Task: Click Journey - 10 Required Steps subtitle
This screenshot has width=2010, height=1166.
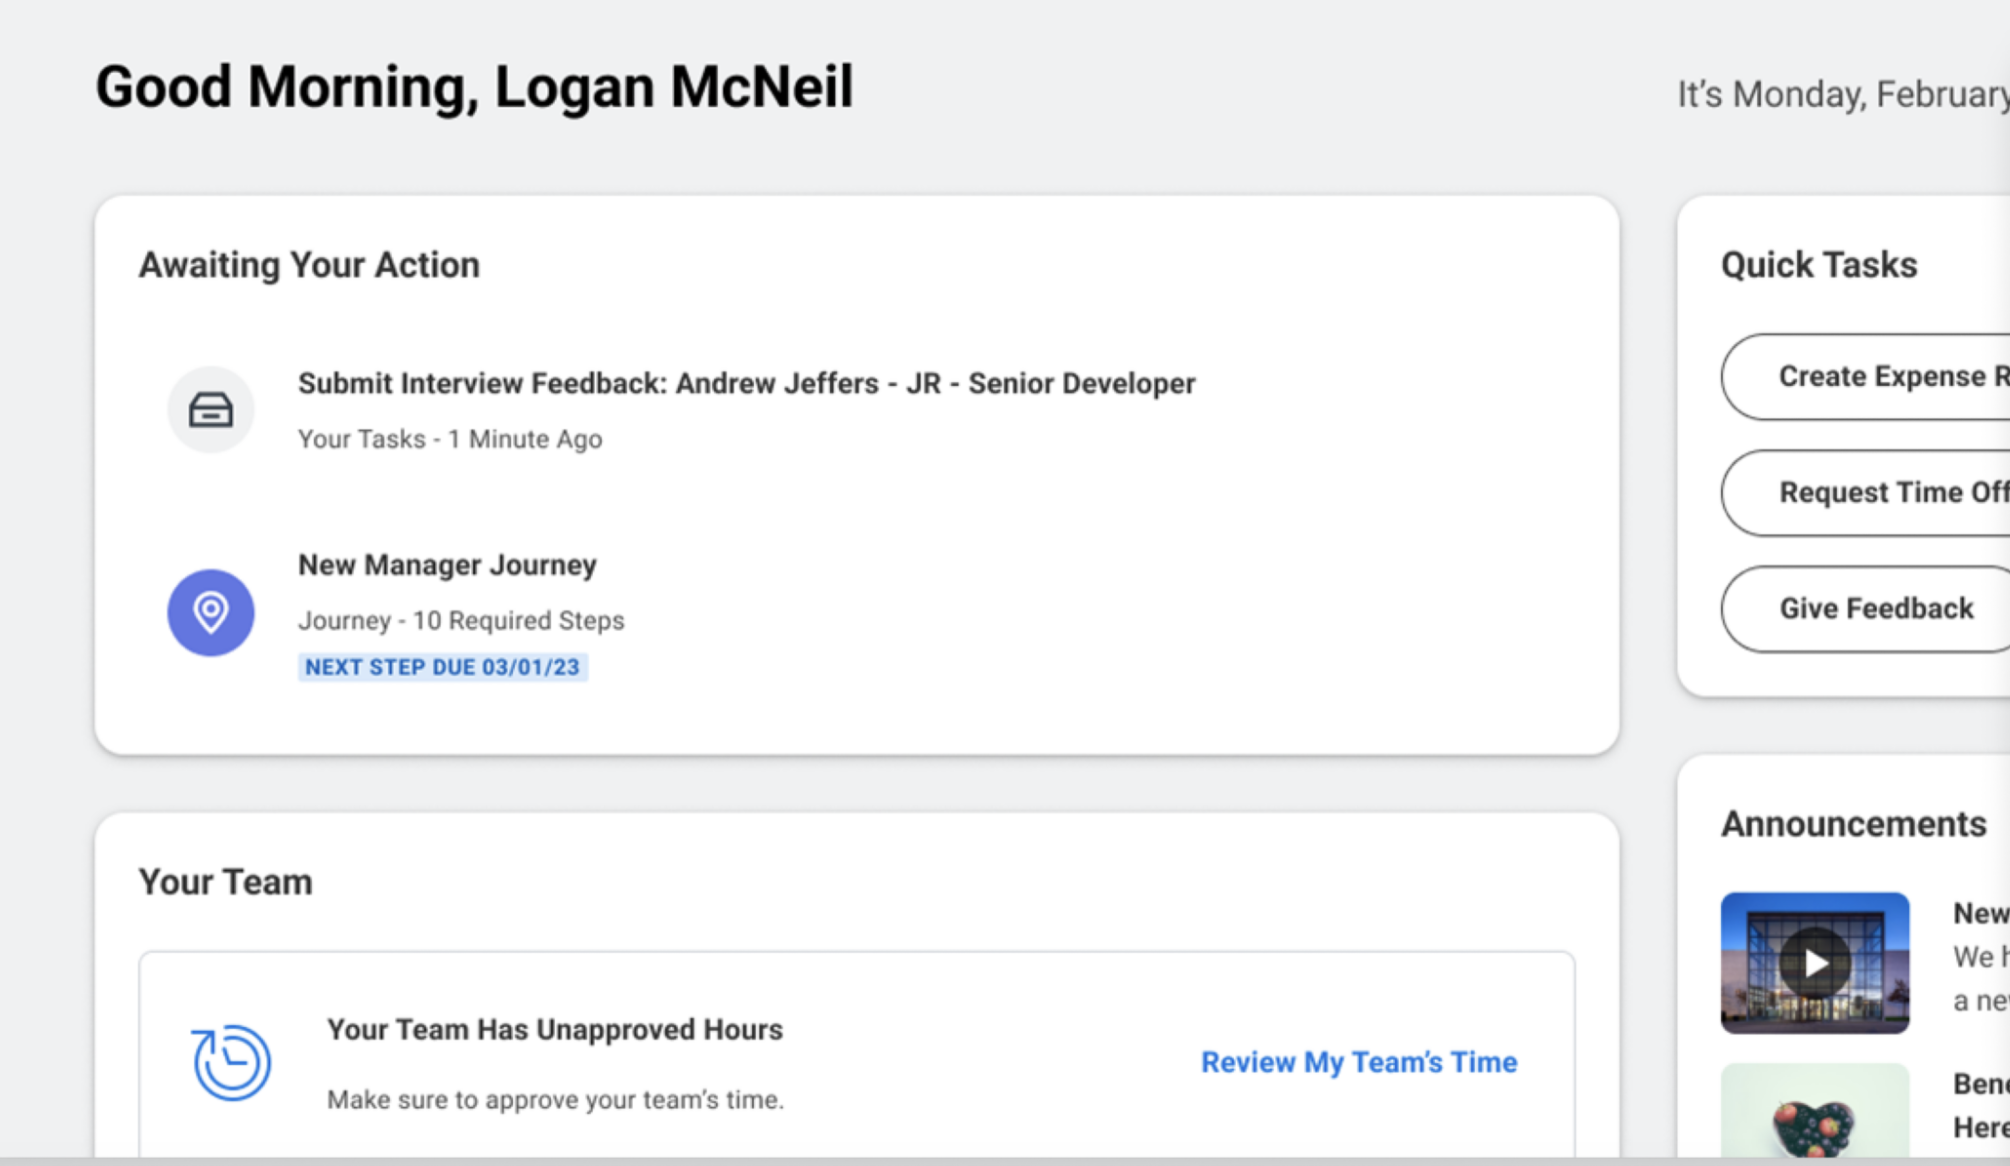Action: [x=461, y=621]
